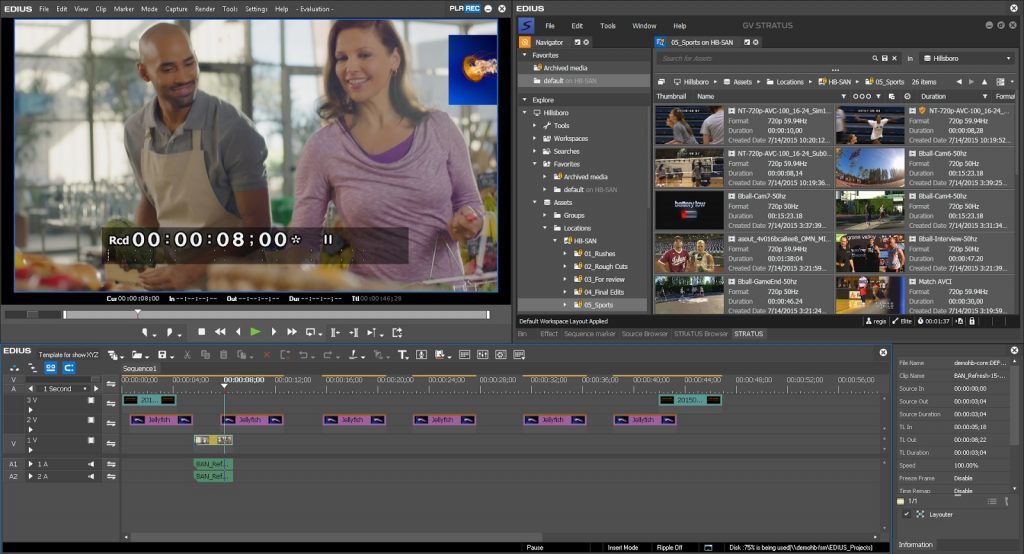Click the Audio Mixer icon in timeline toolbar
1024x554 pixels.
(483, 355)
